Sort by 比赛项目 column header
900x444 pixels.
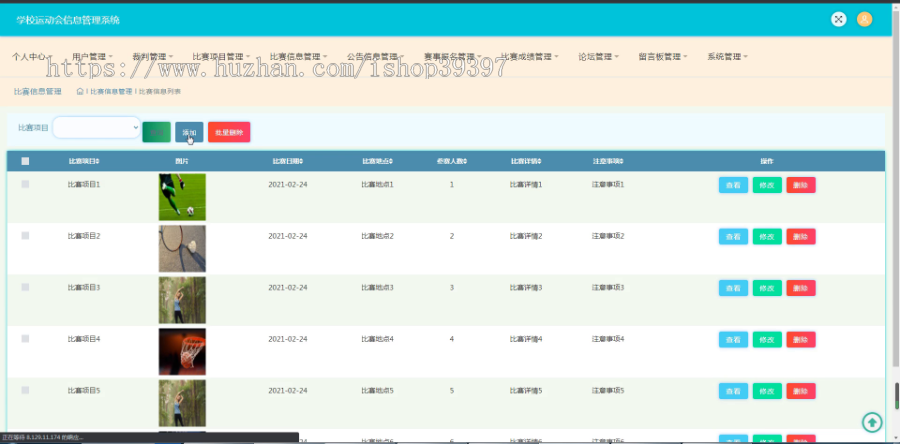(x=84, y=161)
